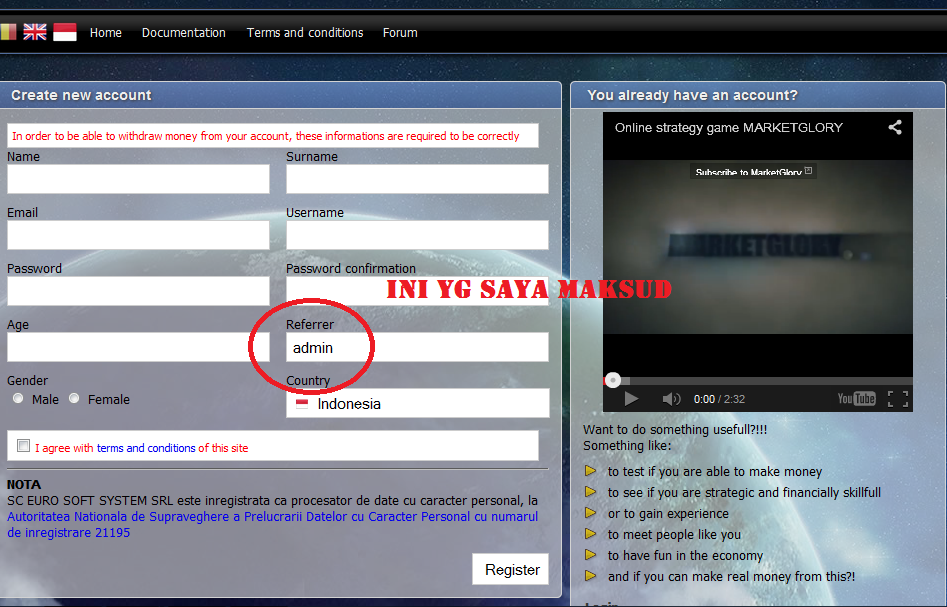Open terms and conditions link in agreement
947x607 pixels.
tap(146, 448)
